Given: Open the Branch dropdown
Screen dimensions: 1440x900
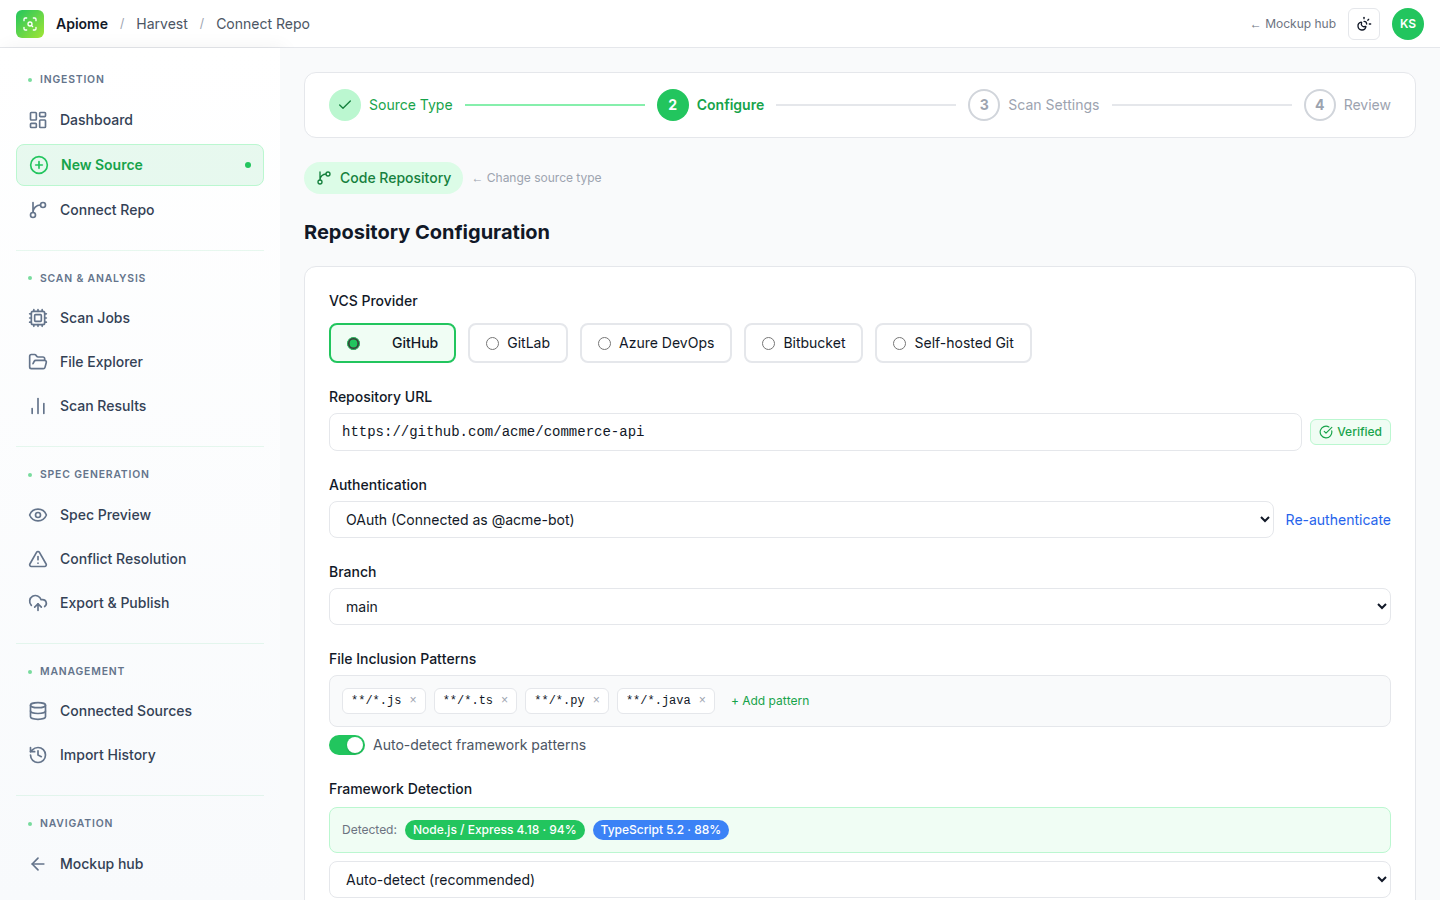Looking at the screenshot, I should tap(860, 607).
